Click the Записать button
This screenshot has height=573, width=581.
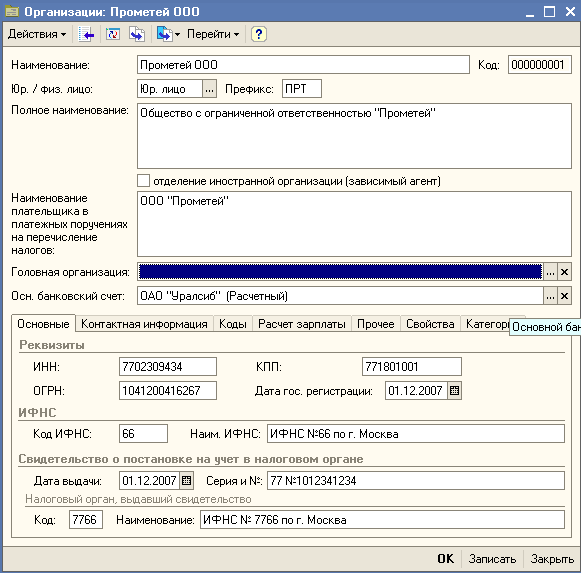pos(492,559)
